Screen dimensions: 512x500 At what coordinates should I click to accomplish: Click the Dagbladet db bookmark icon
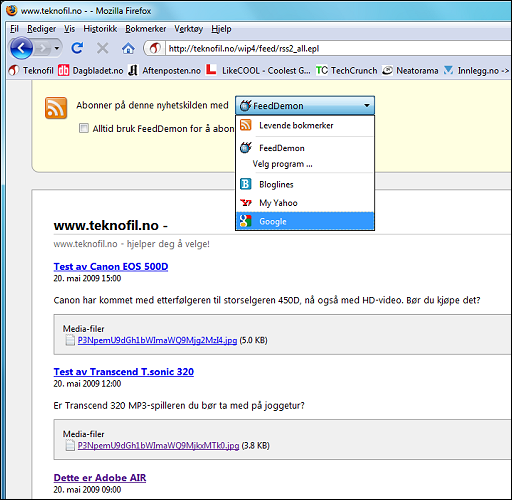(x=63, y=70)
